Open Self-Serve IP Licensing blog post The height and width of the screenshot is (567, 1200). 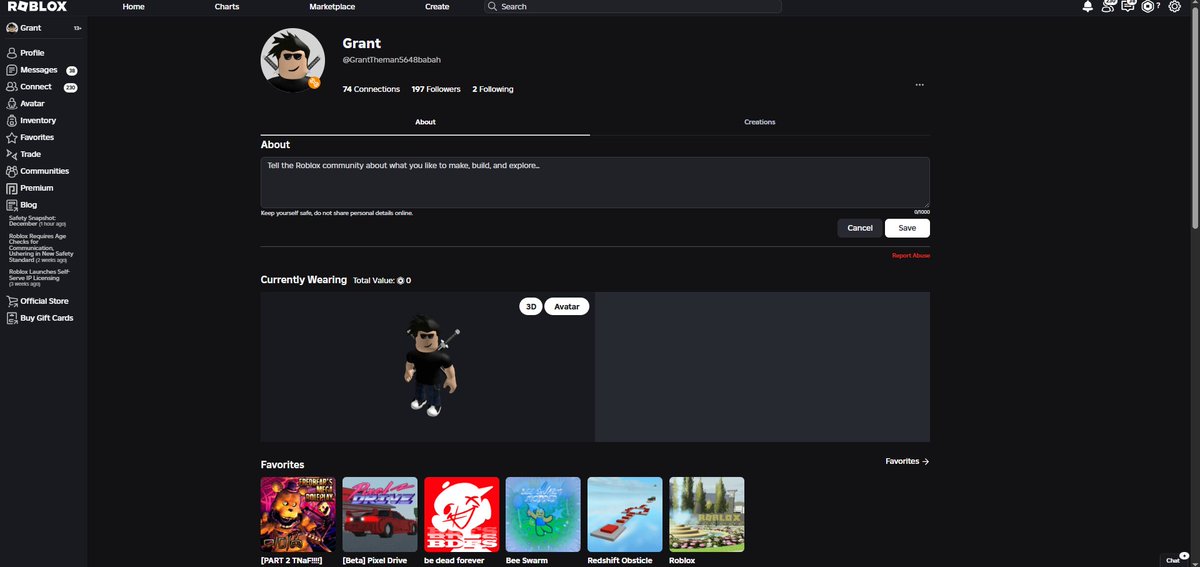pyautogui.click(x=40, y=277)
